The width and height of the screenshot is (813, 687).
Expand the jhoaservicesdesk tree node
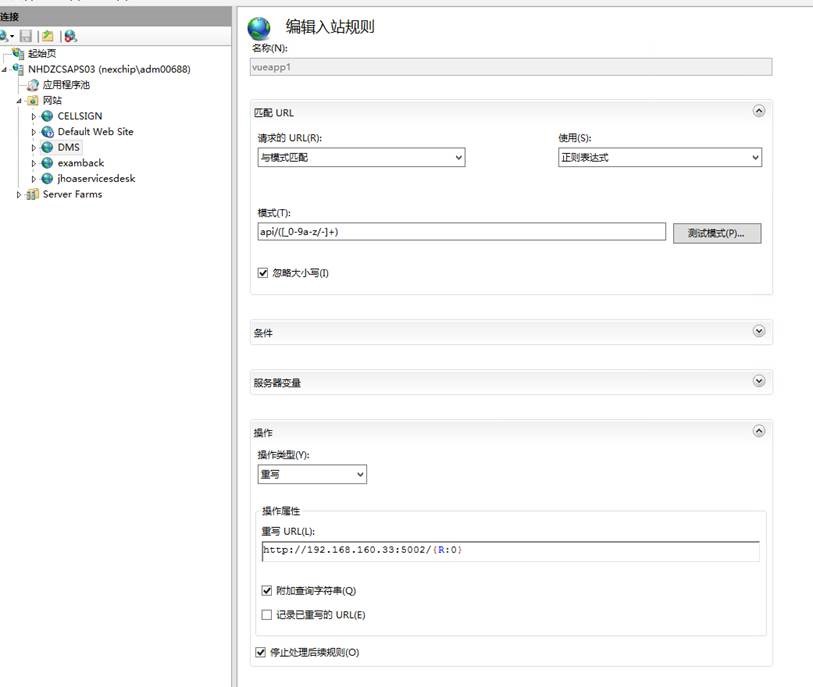pyautogui.click(x=34, y=179)
